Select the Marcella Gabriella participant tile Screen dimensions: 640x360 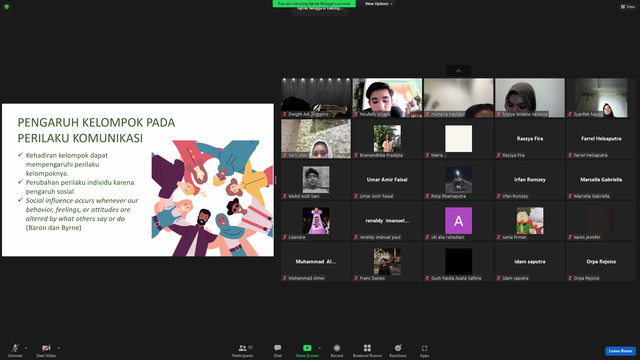tap(601, 180)
